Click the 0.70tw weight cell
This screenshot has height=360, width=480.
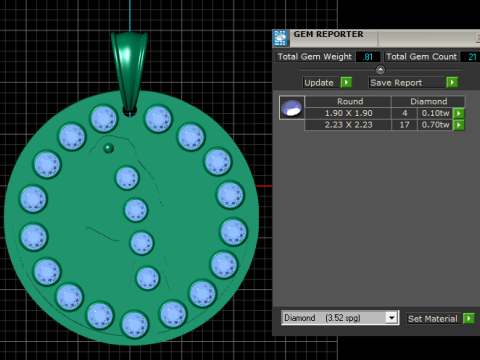(x=435, y=125)
